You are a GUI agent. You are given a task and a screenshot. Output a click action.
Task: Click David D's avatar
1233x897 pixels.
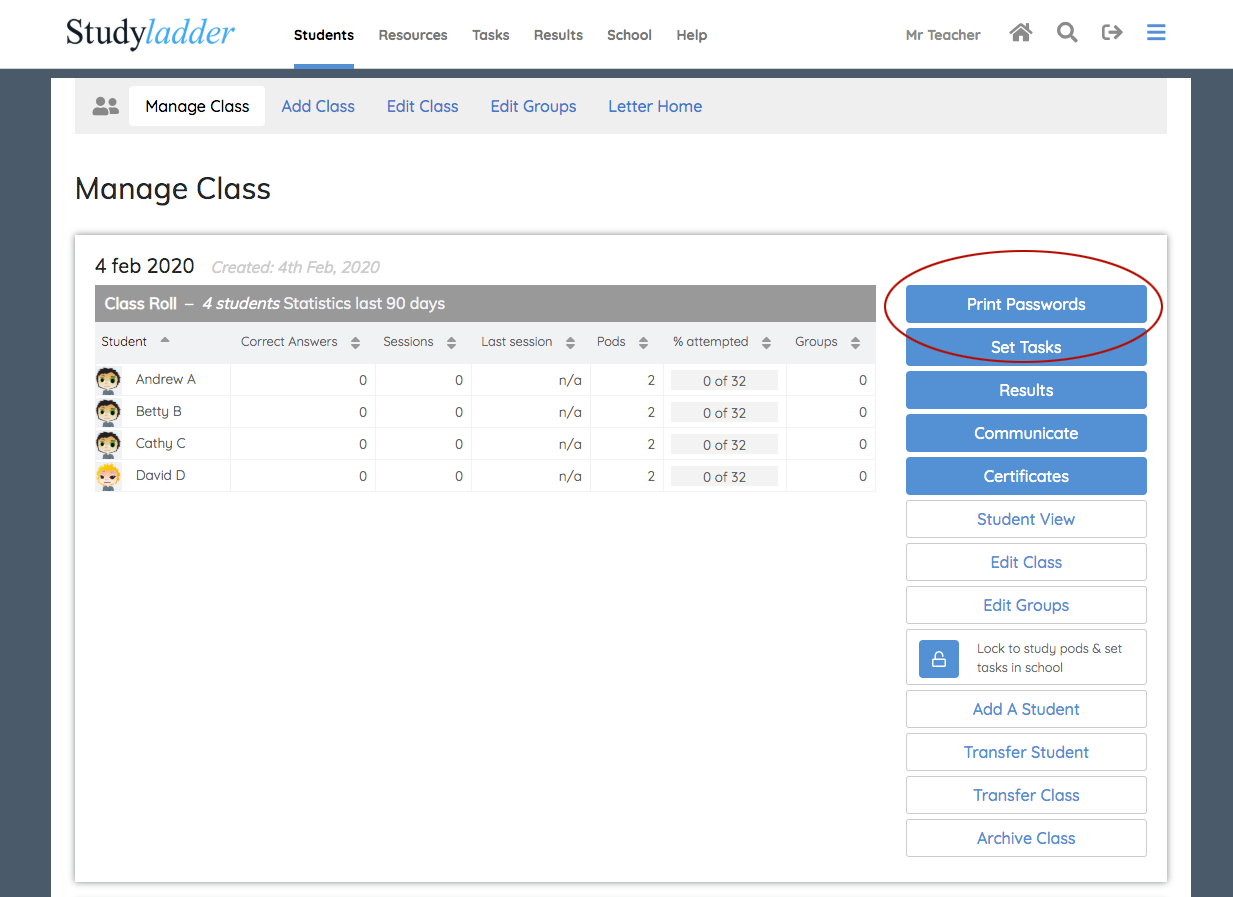[x=108, y=476]
